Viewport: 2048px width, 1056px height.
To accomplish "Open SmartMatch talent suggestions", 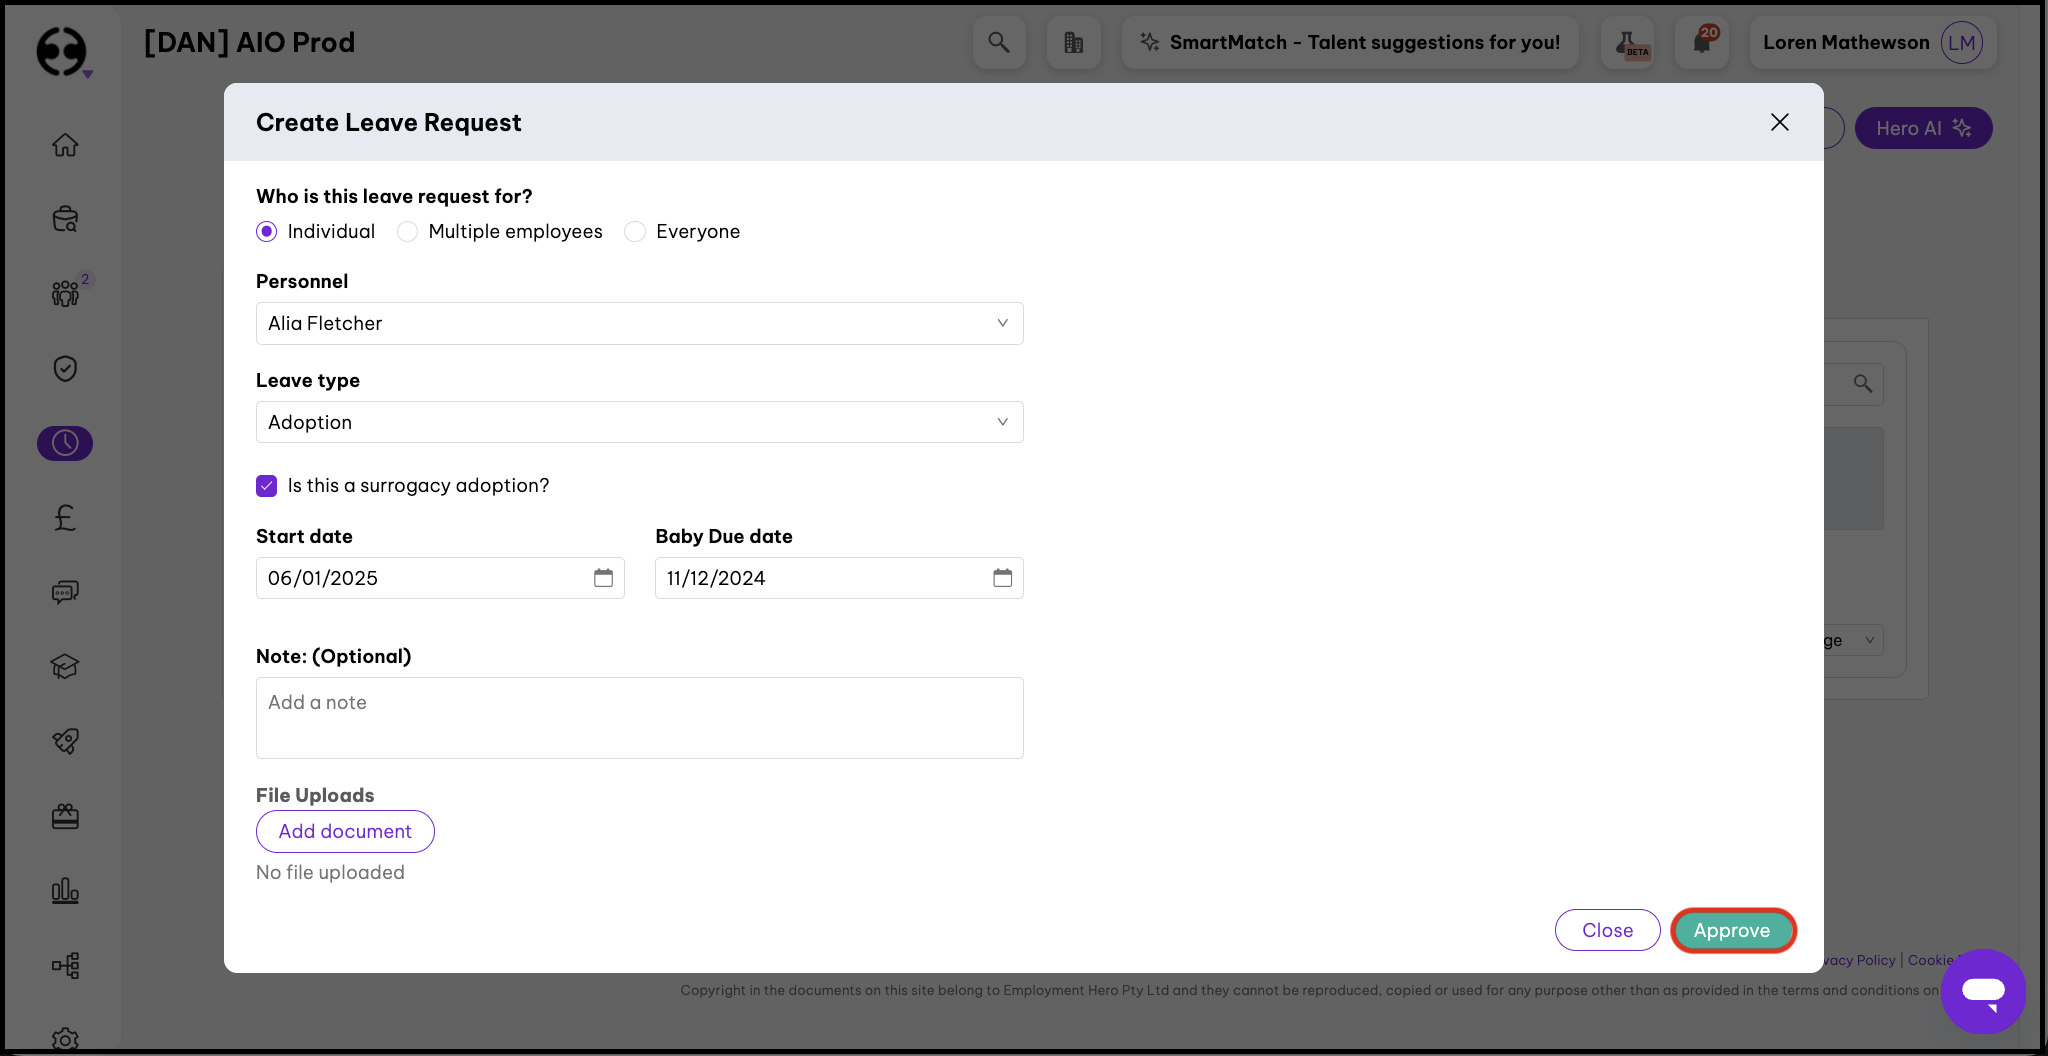I will [1350, 42].
